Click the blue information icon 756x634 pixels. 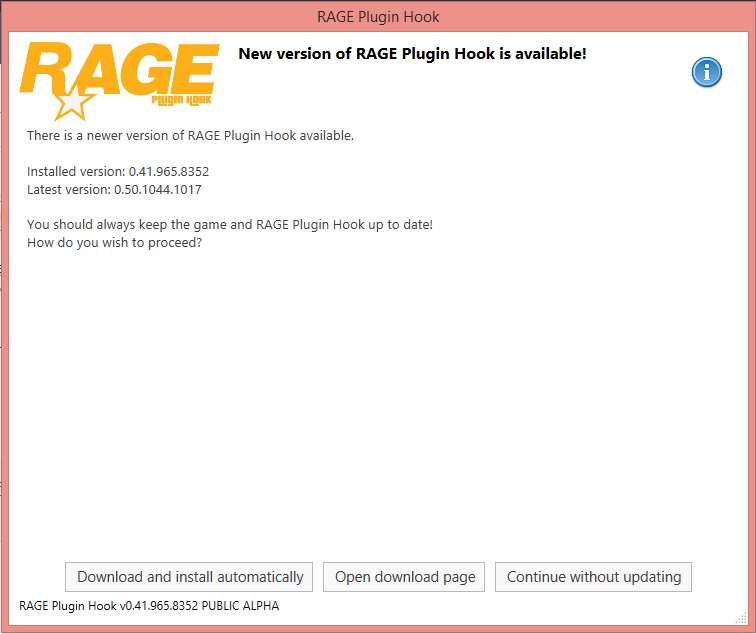(x=706, y=72)
